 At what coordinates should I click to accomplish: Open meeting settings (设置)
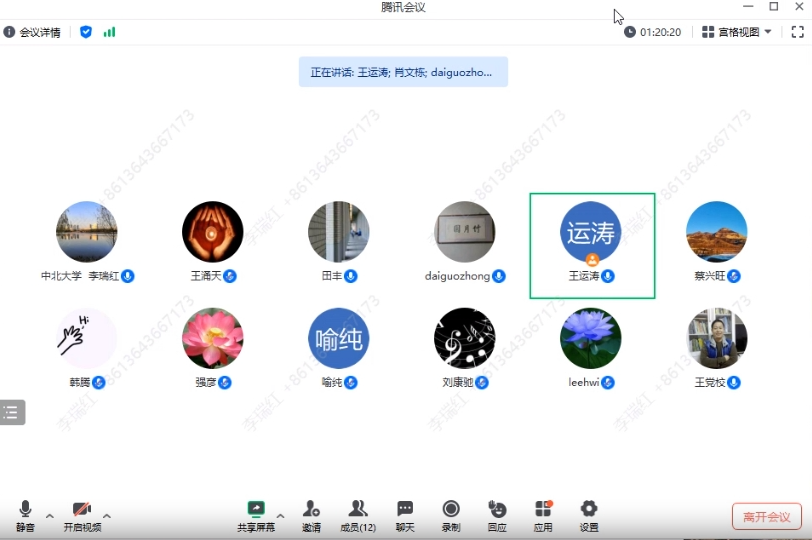[x=589, y=515]
